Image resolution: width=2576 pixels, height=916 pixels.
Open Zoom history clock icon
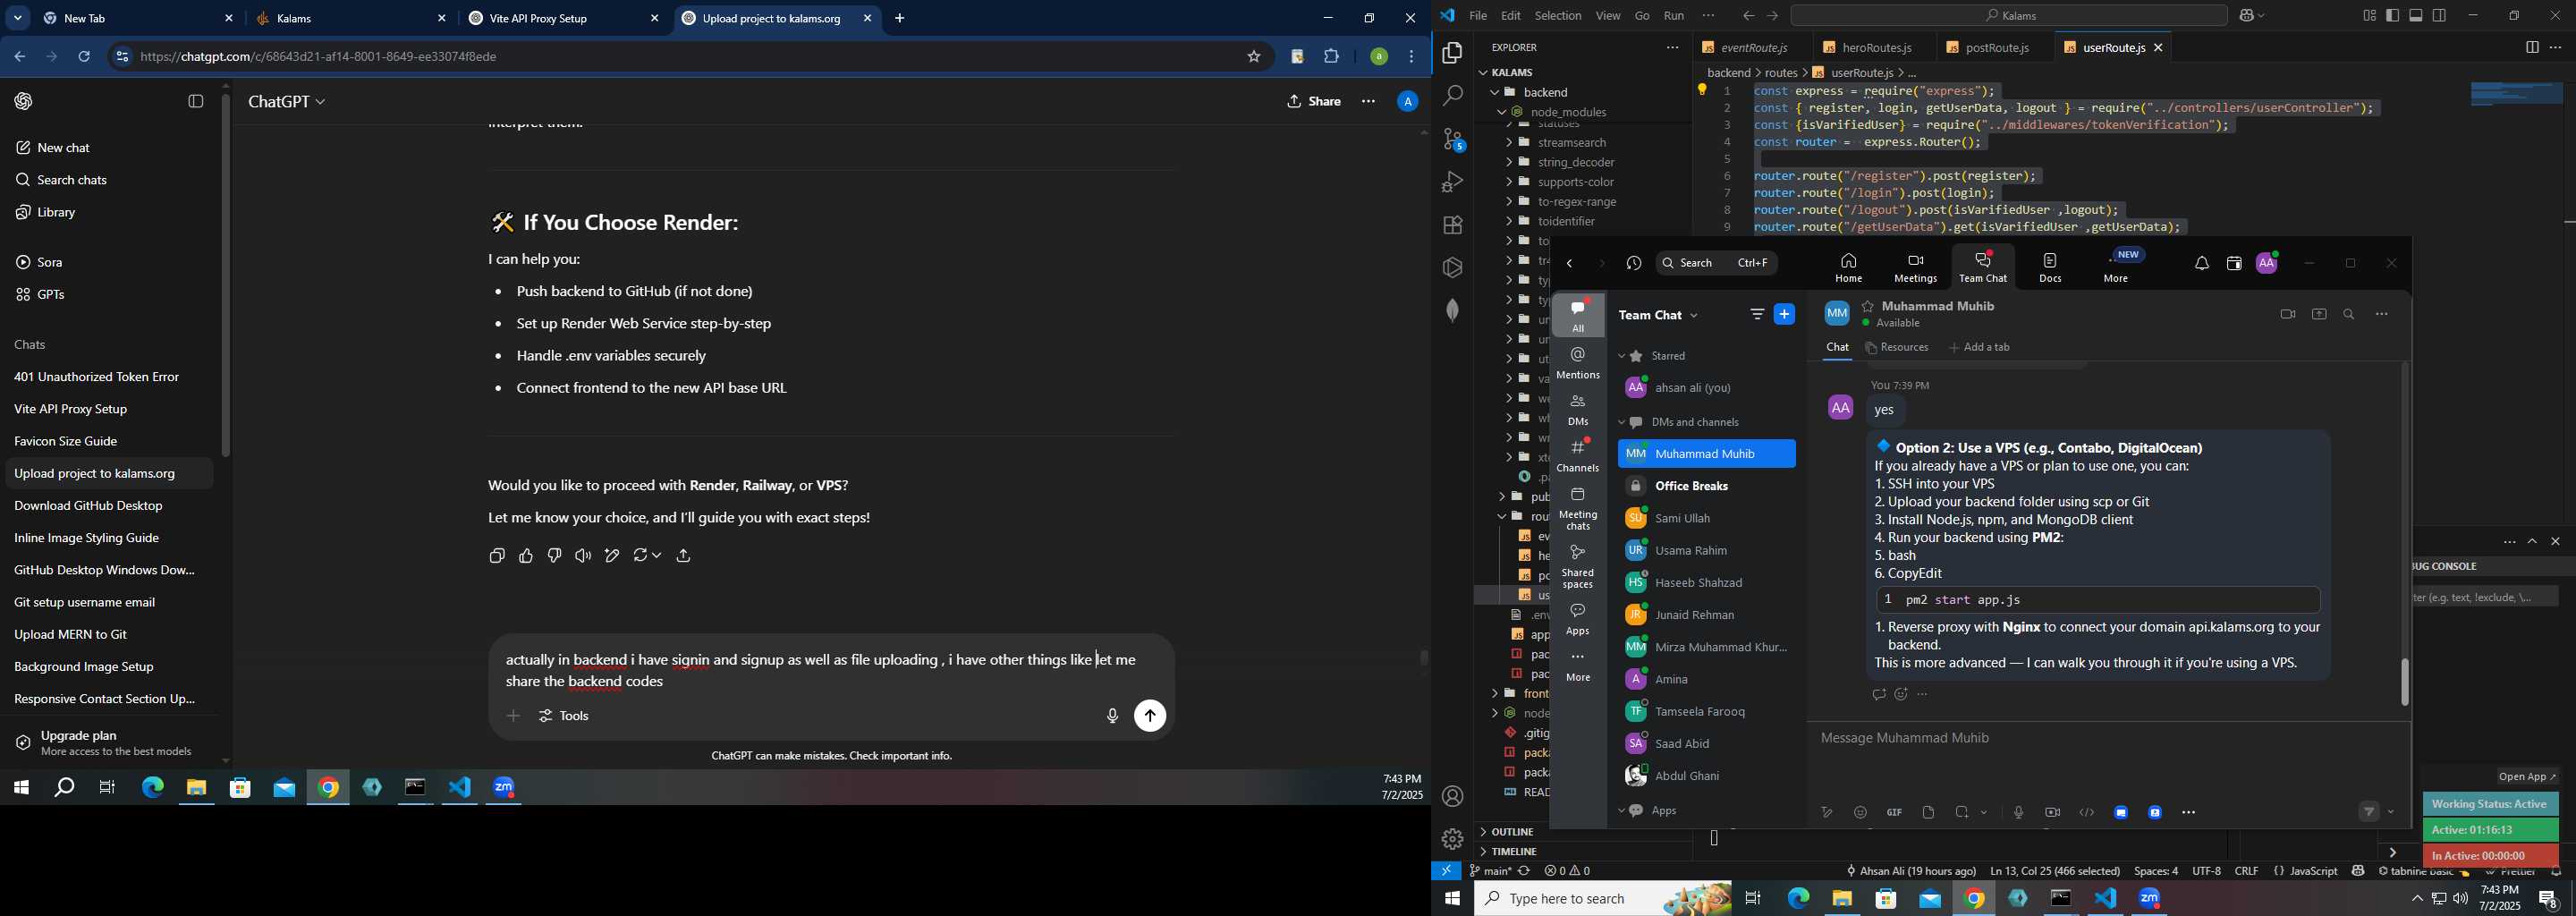1634,264
